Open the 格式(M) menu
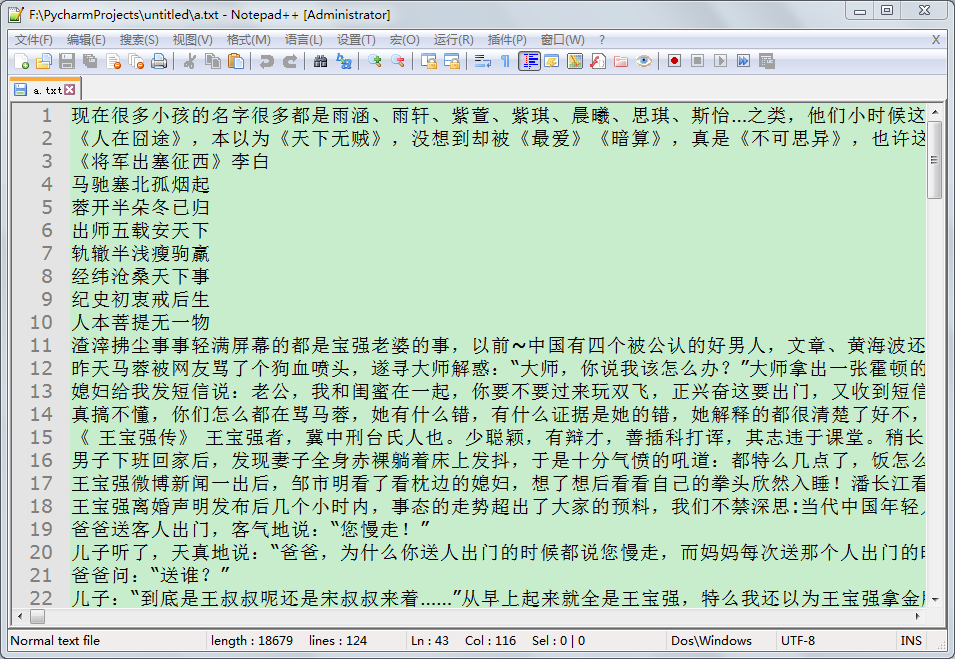955x659 pixels. (x=248, y=40)
